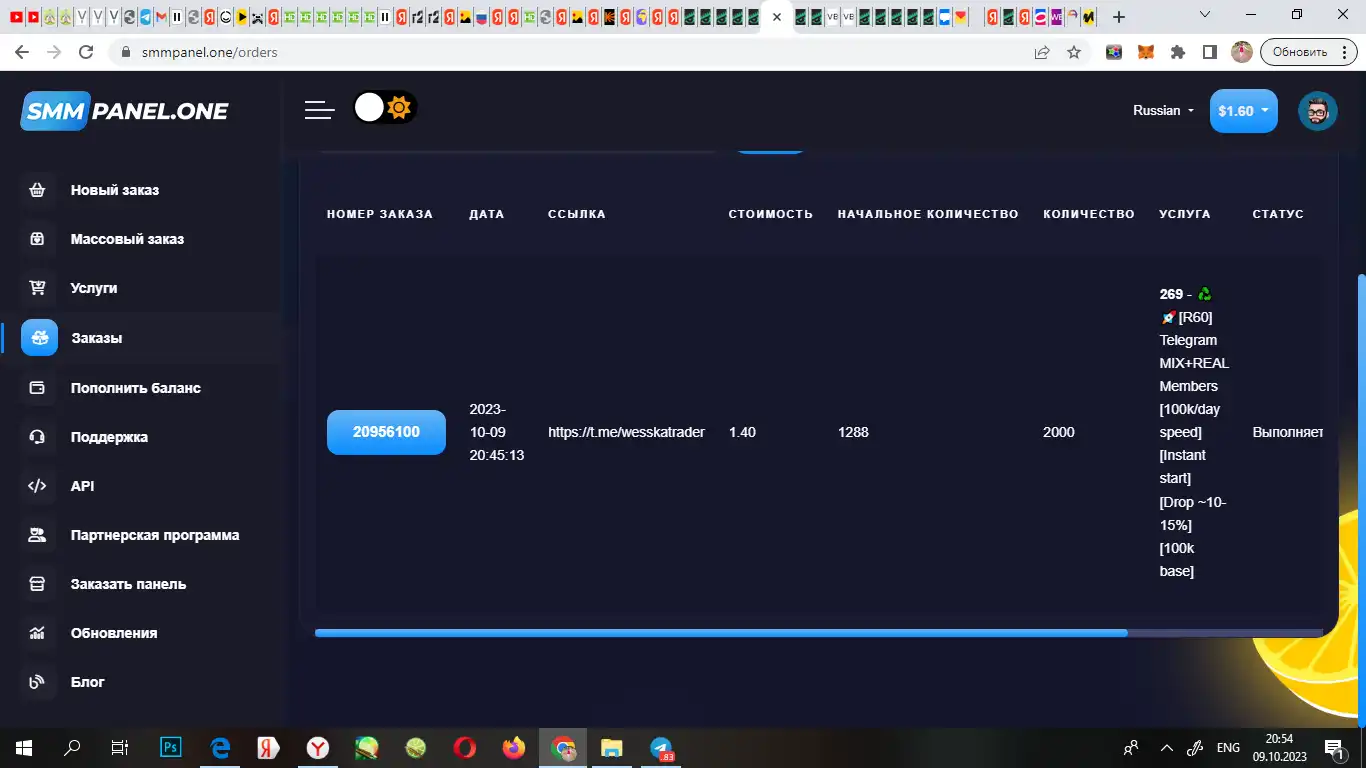
Task: Click the 2000 quantity value
Action: (x=1059, y=432)
